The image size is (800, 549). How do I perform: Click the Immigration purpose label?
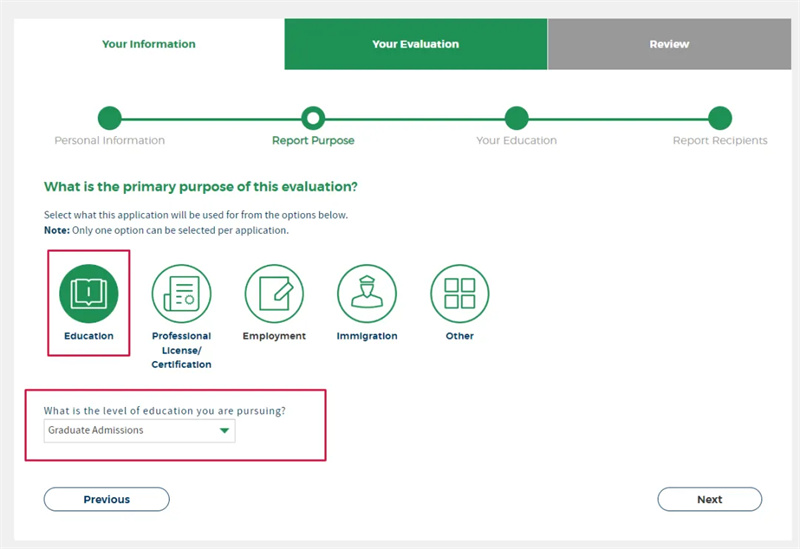367,336
